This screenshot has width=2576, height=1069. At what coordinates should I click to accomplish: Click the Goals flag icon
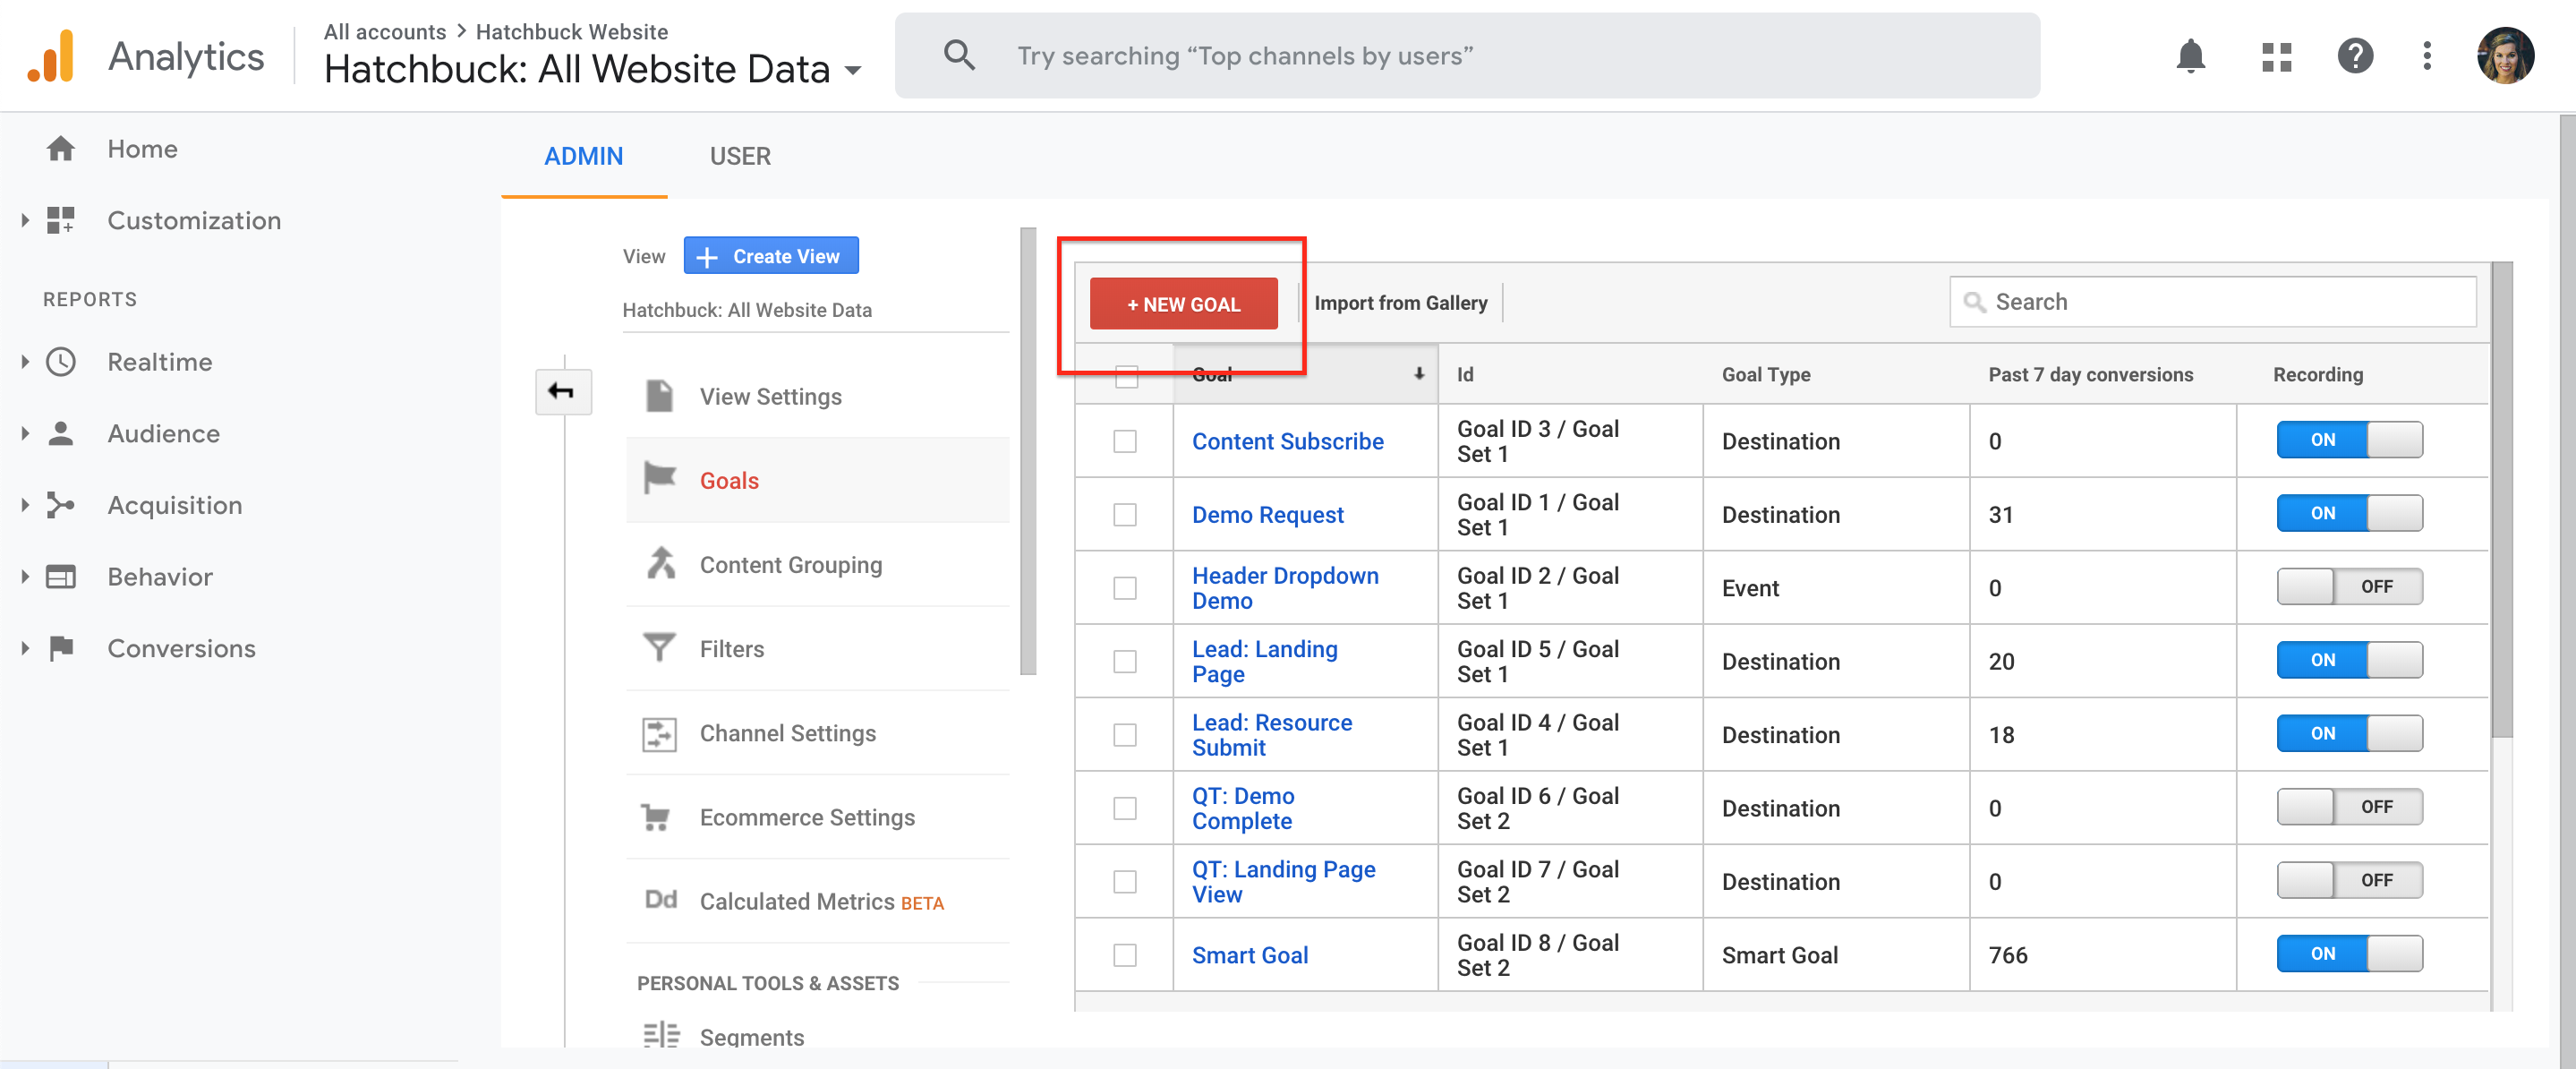[x=660, y=479]
